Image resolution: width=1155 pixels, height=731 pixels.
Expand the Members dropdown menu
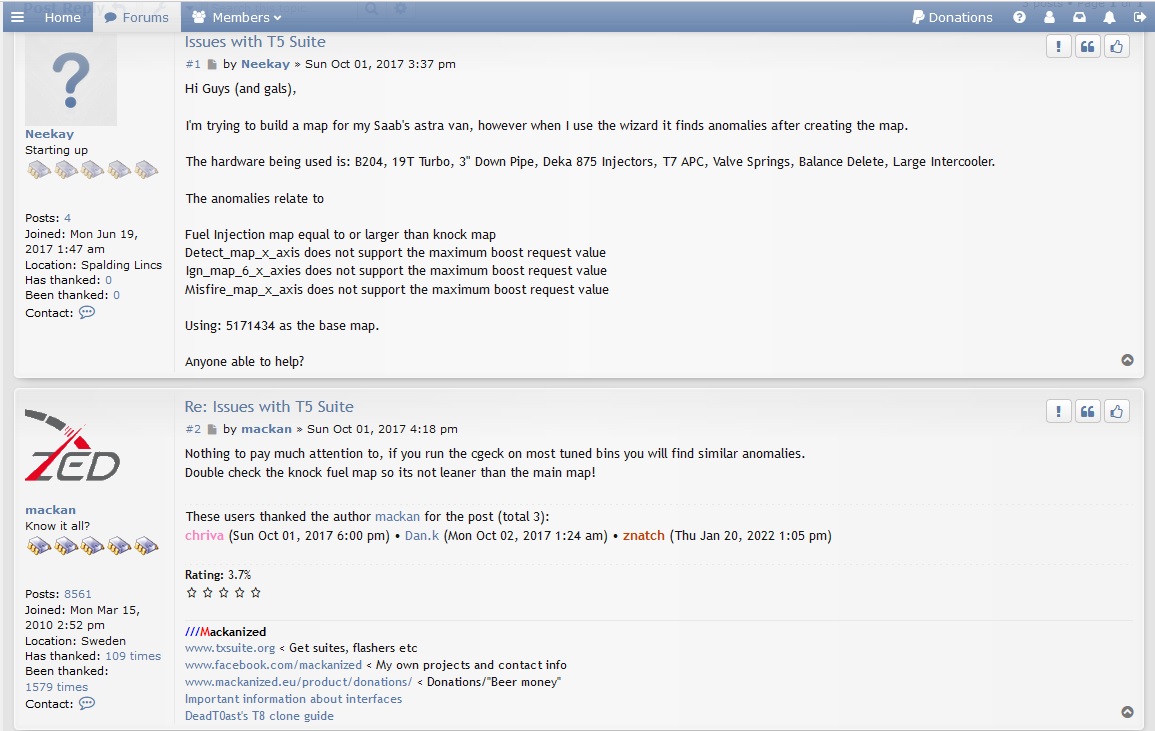pyautogui.click(x=236, y=17)
